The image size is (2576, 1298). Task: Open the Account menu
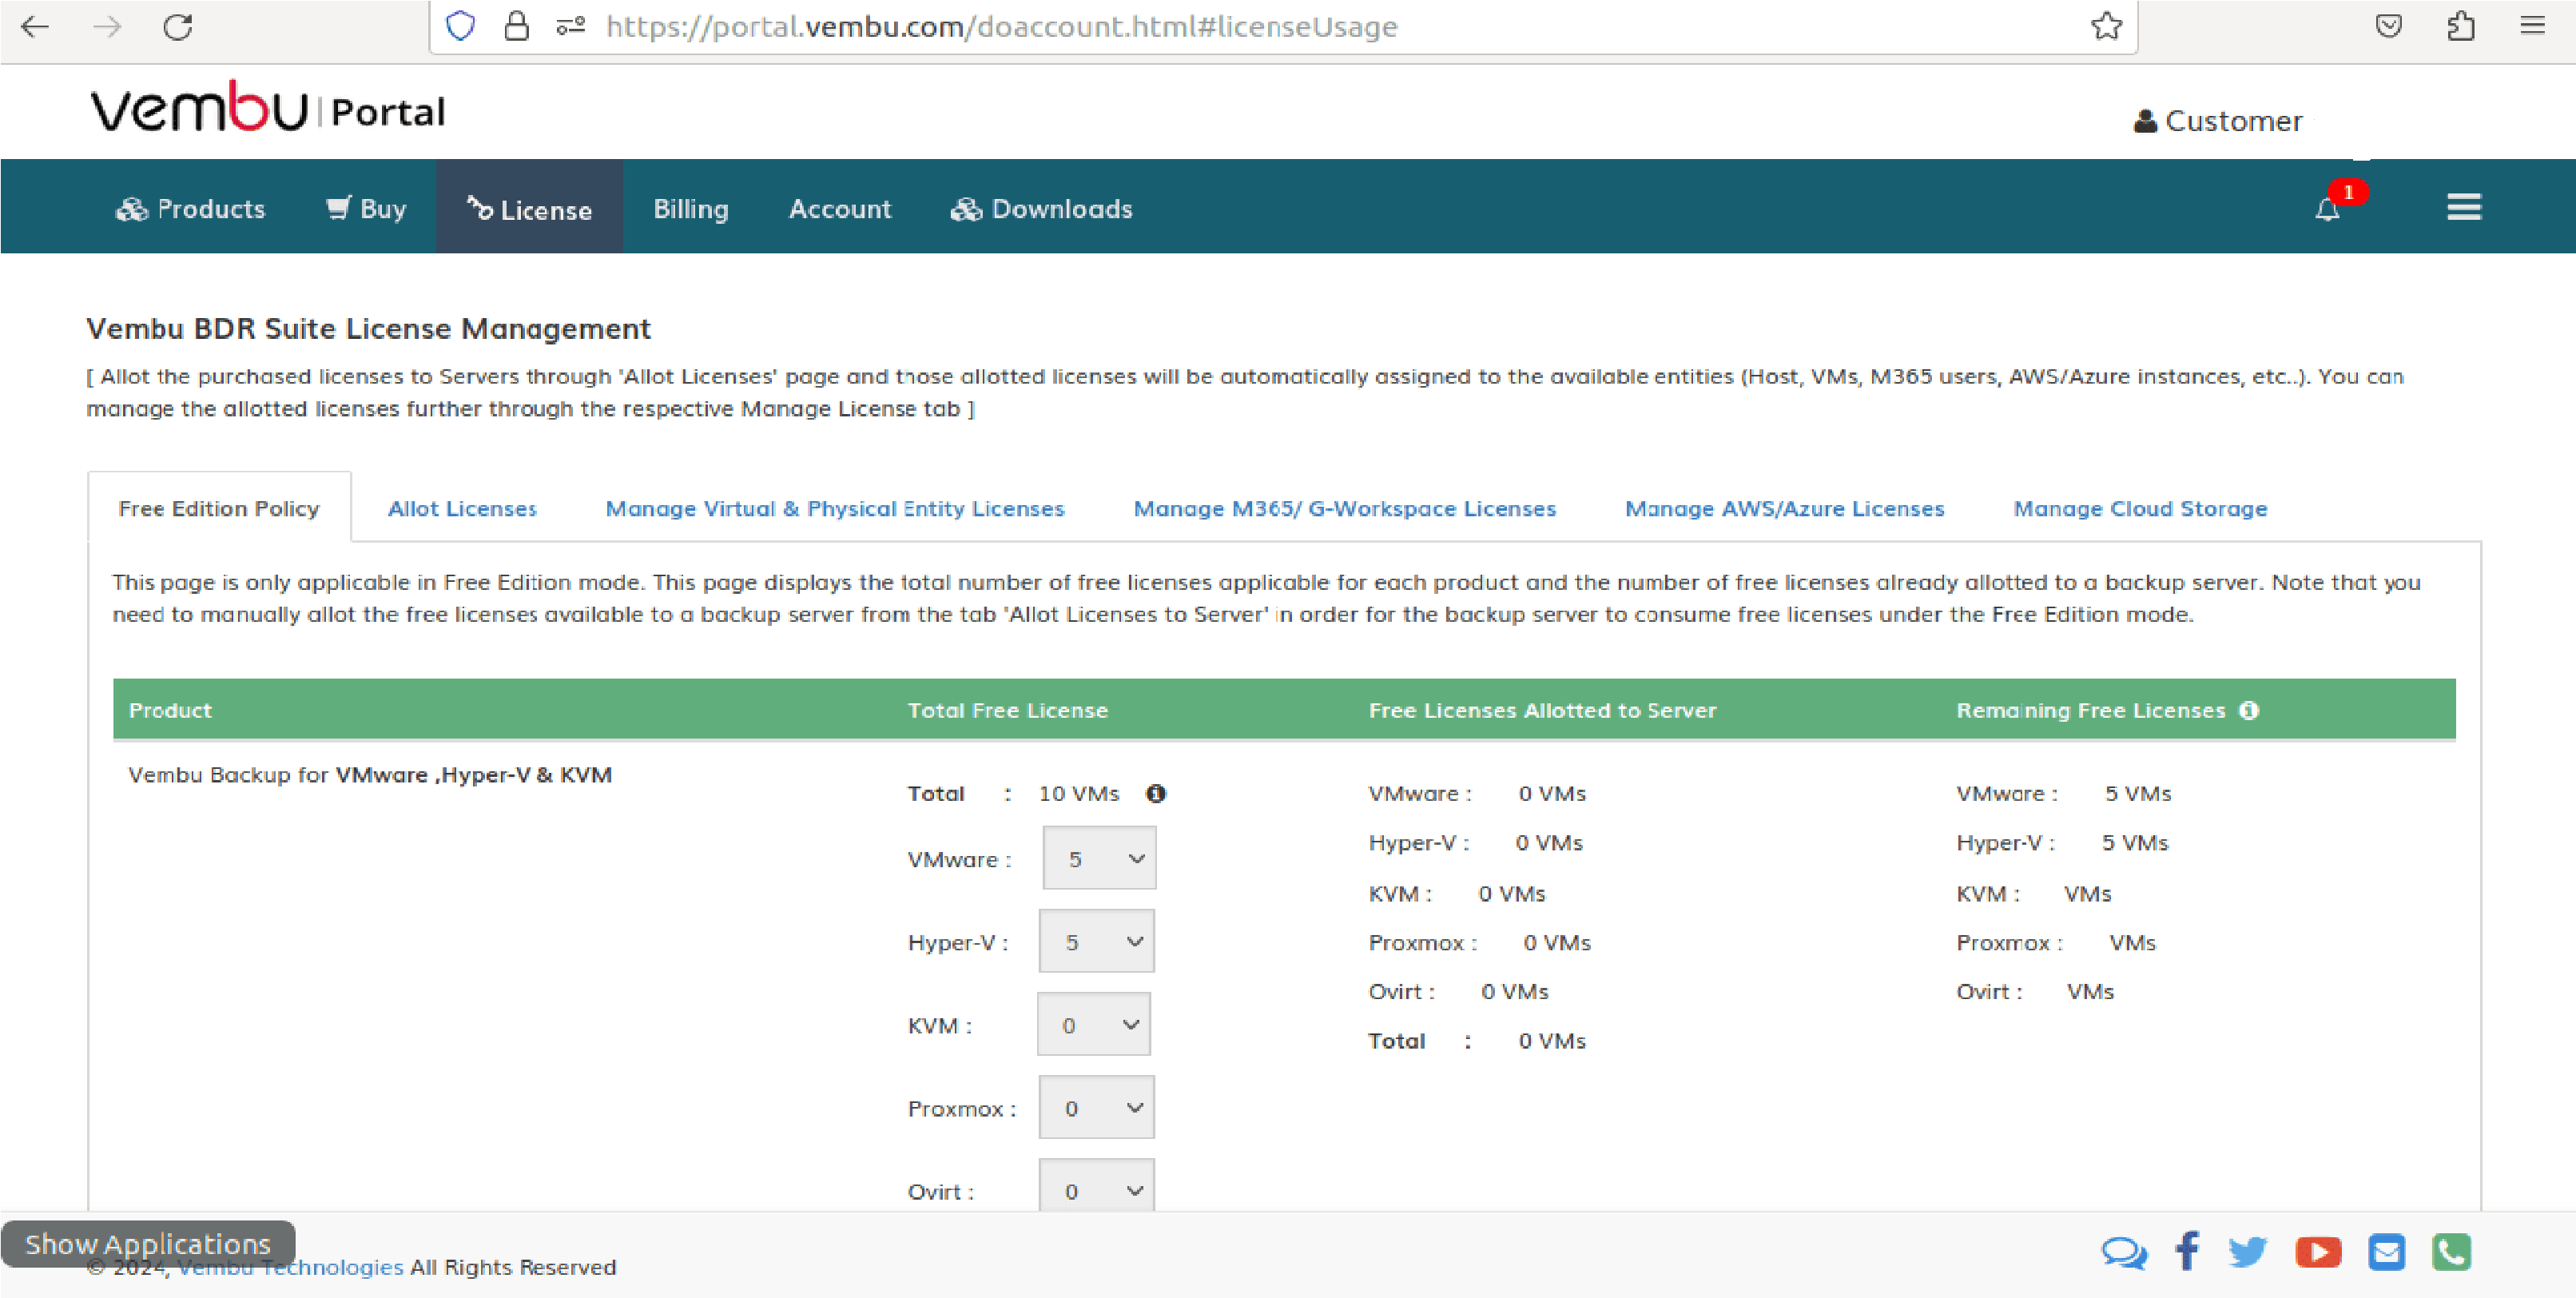[x=840, y=209]
